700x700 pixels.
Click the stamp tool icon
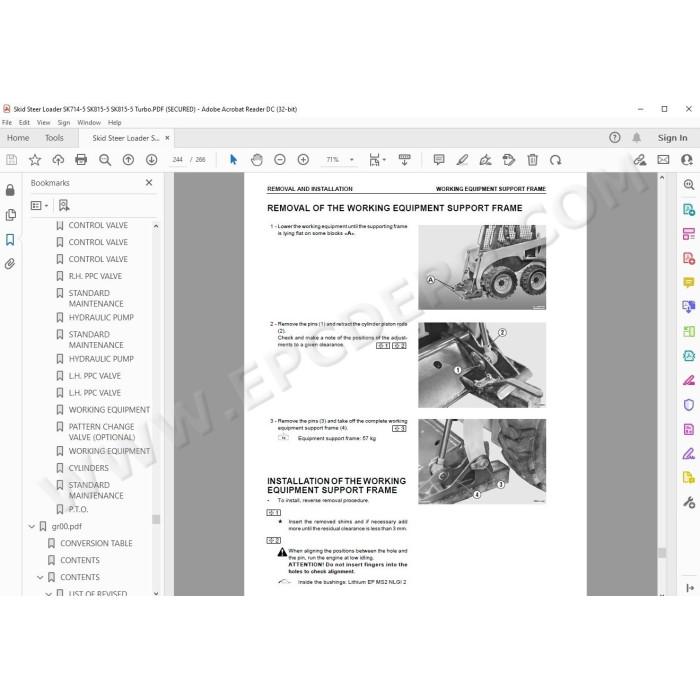point(508,160)
